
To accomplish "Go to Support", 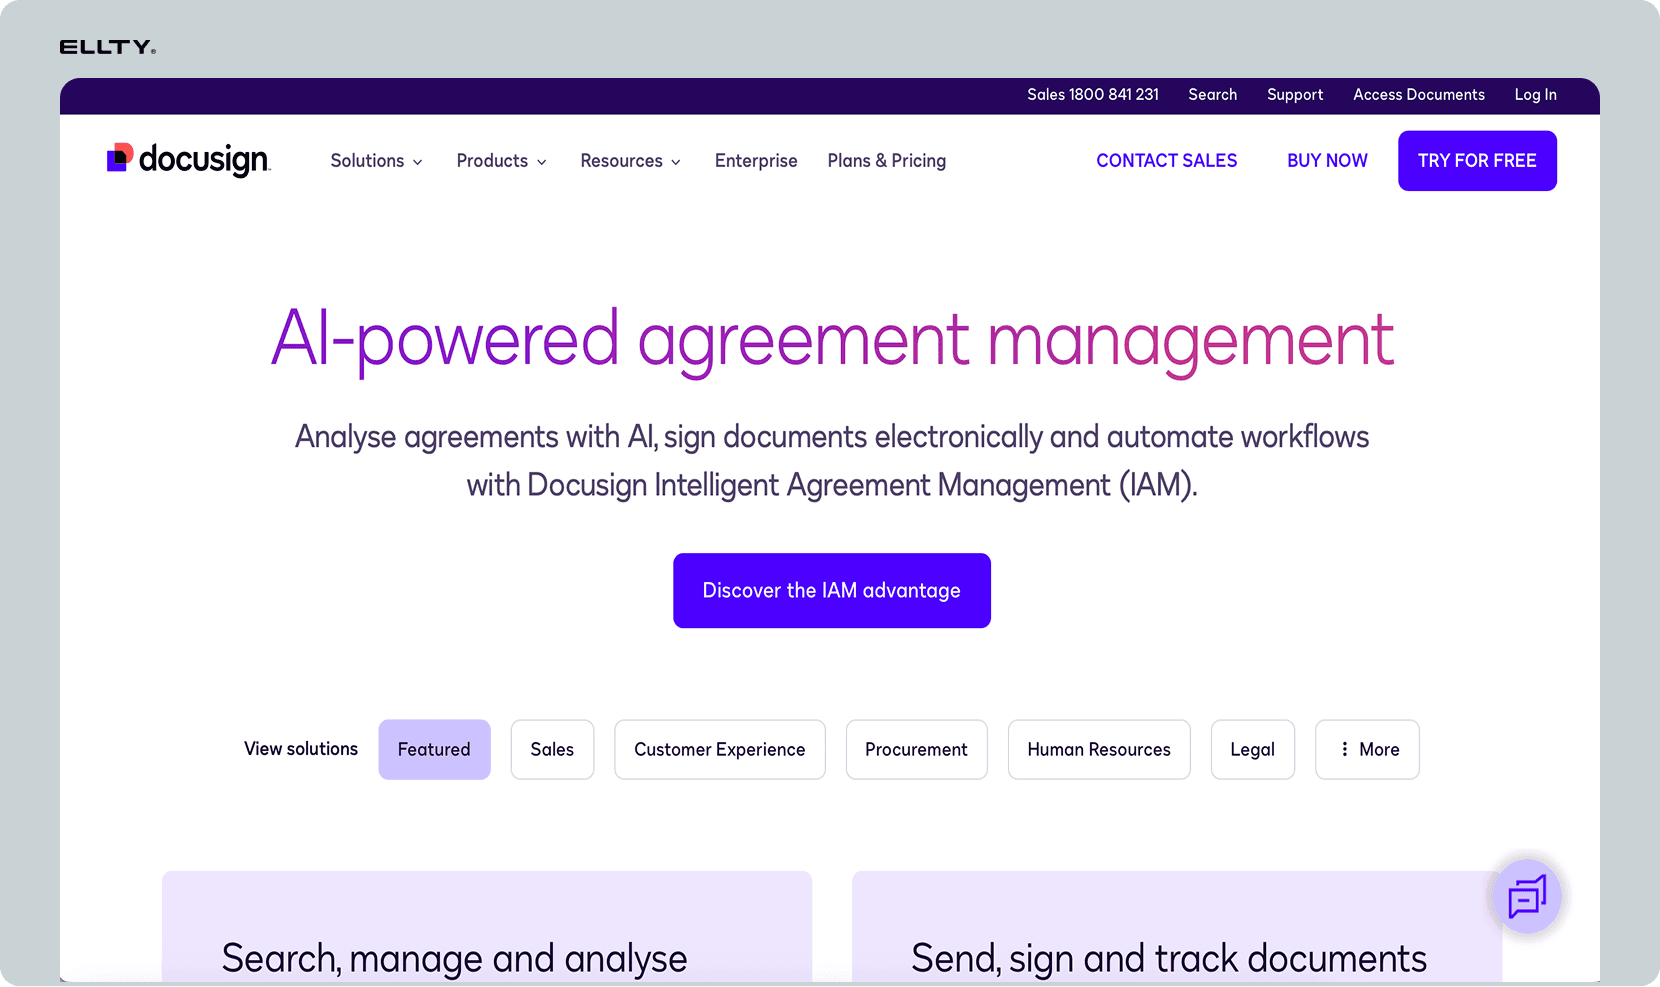I will pos(1295,95).
